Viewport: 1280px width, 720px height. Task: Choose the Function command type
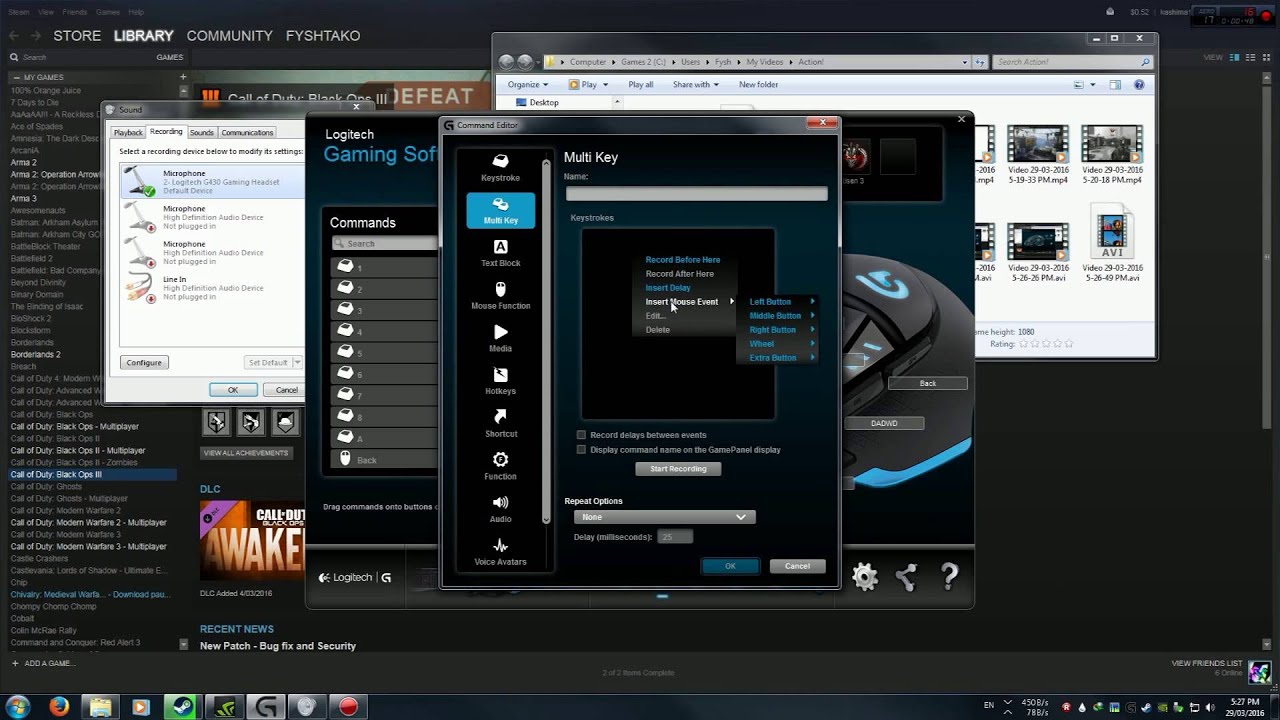point(500,466)
